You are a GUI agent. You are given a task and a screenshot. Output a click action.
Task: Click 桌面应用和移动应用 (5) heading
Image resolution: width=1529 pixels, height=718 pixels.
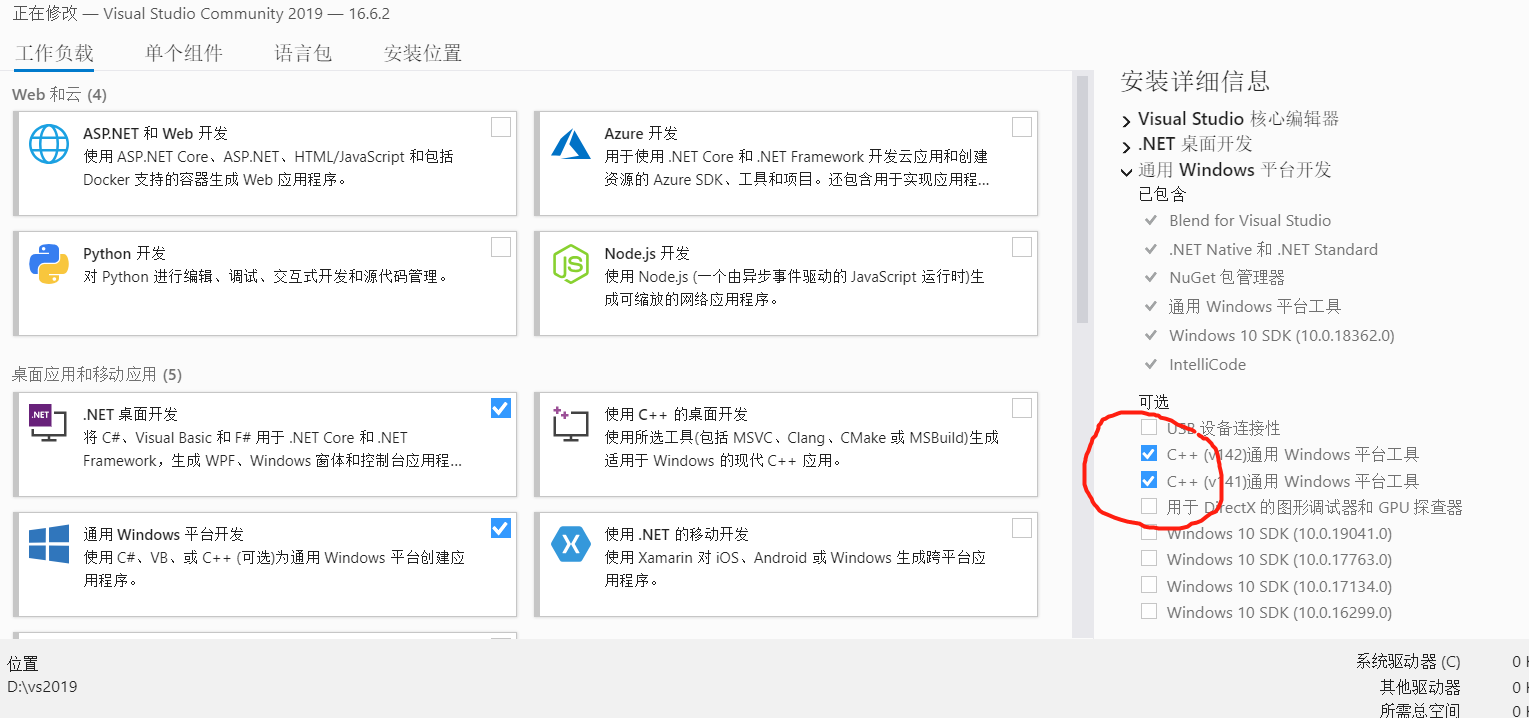(97, 375)
